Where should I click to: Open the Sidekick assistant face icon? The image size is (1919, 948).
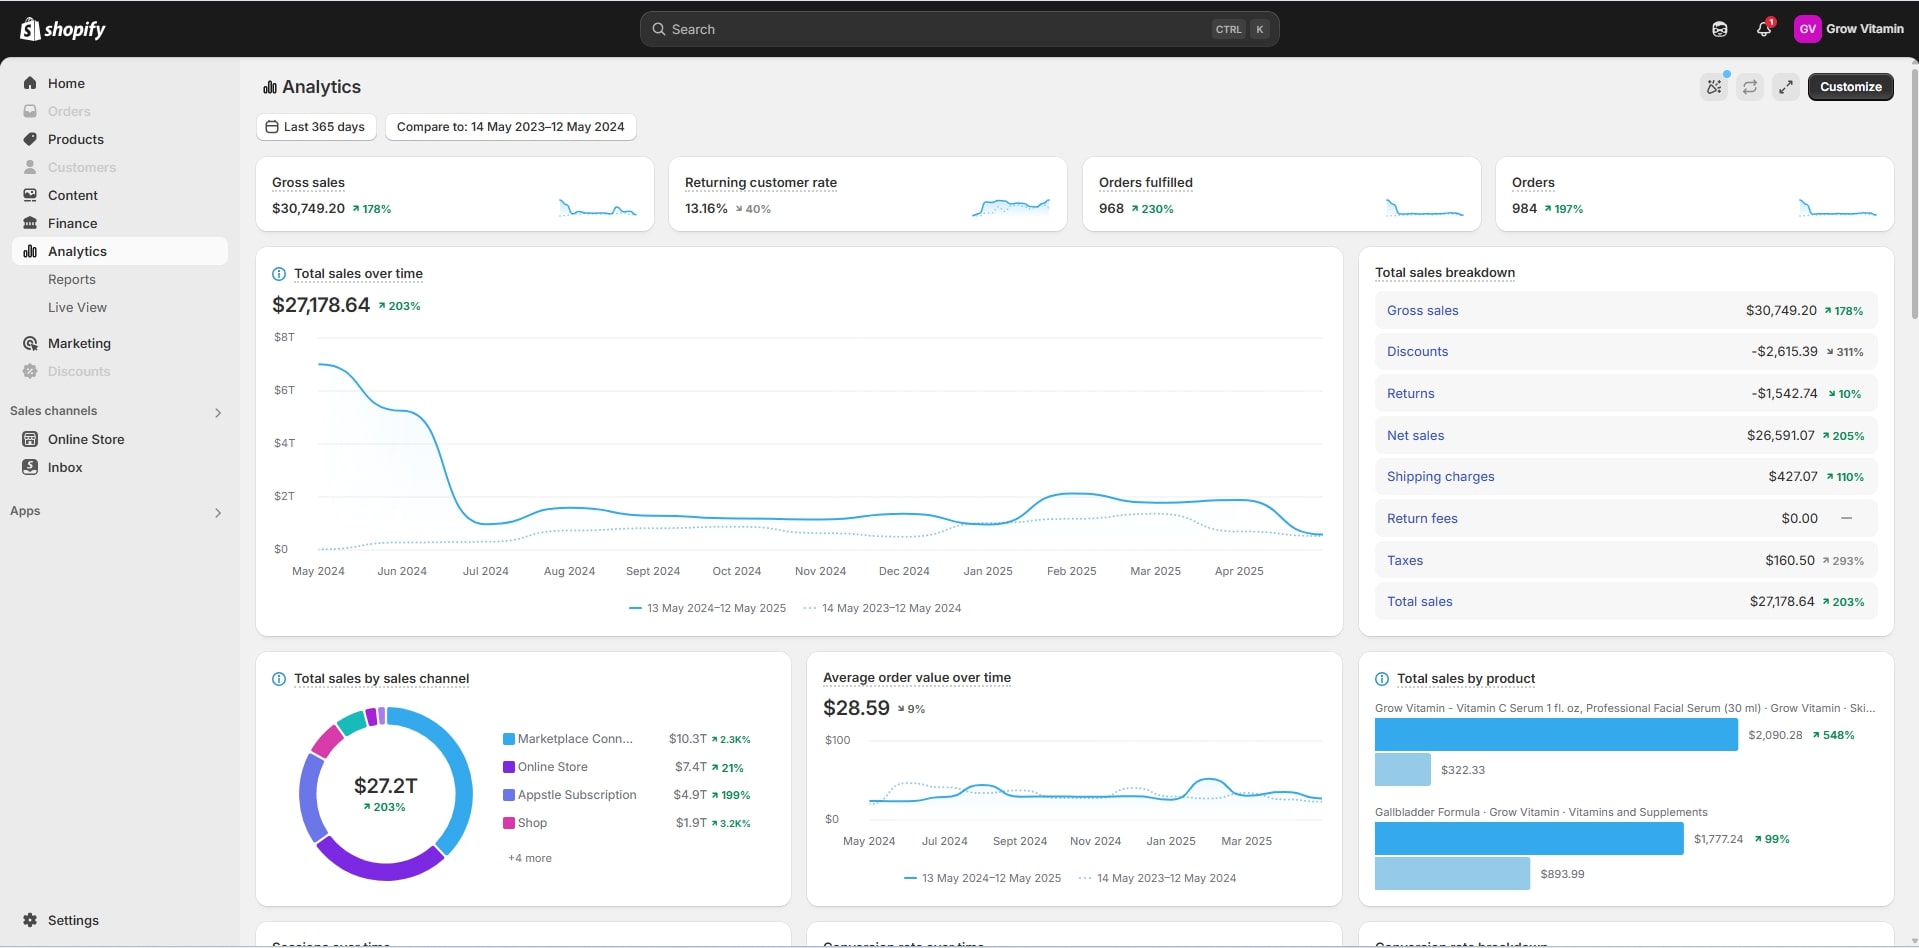click(1719, 29)
